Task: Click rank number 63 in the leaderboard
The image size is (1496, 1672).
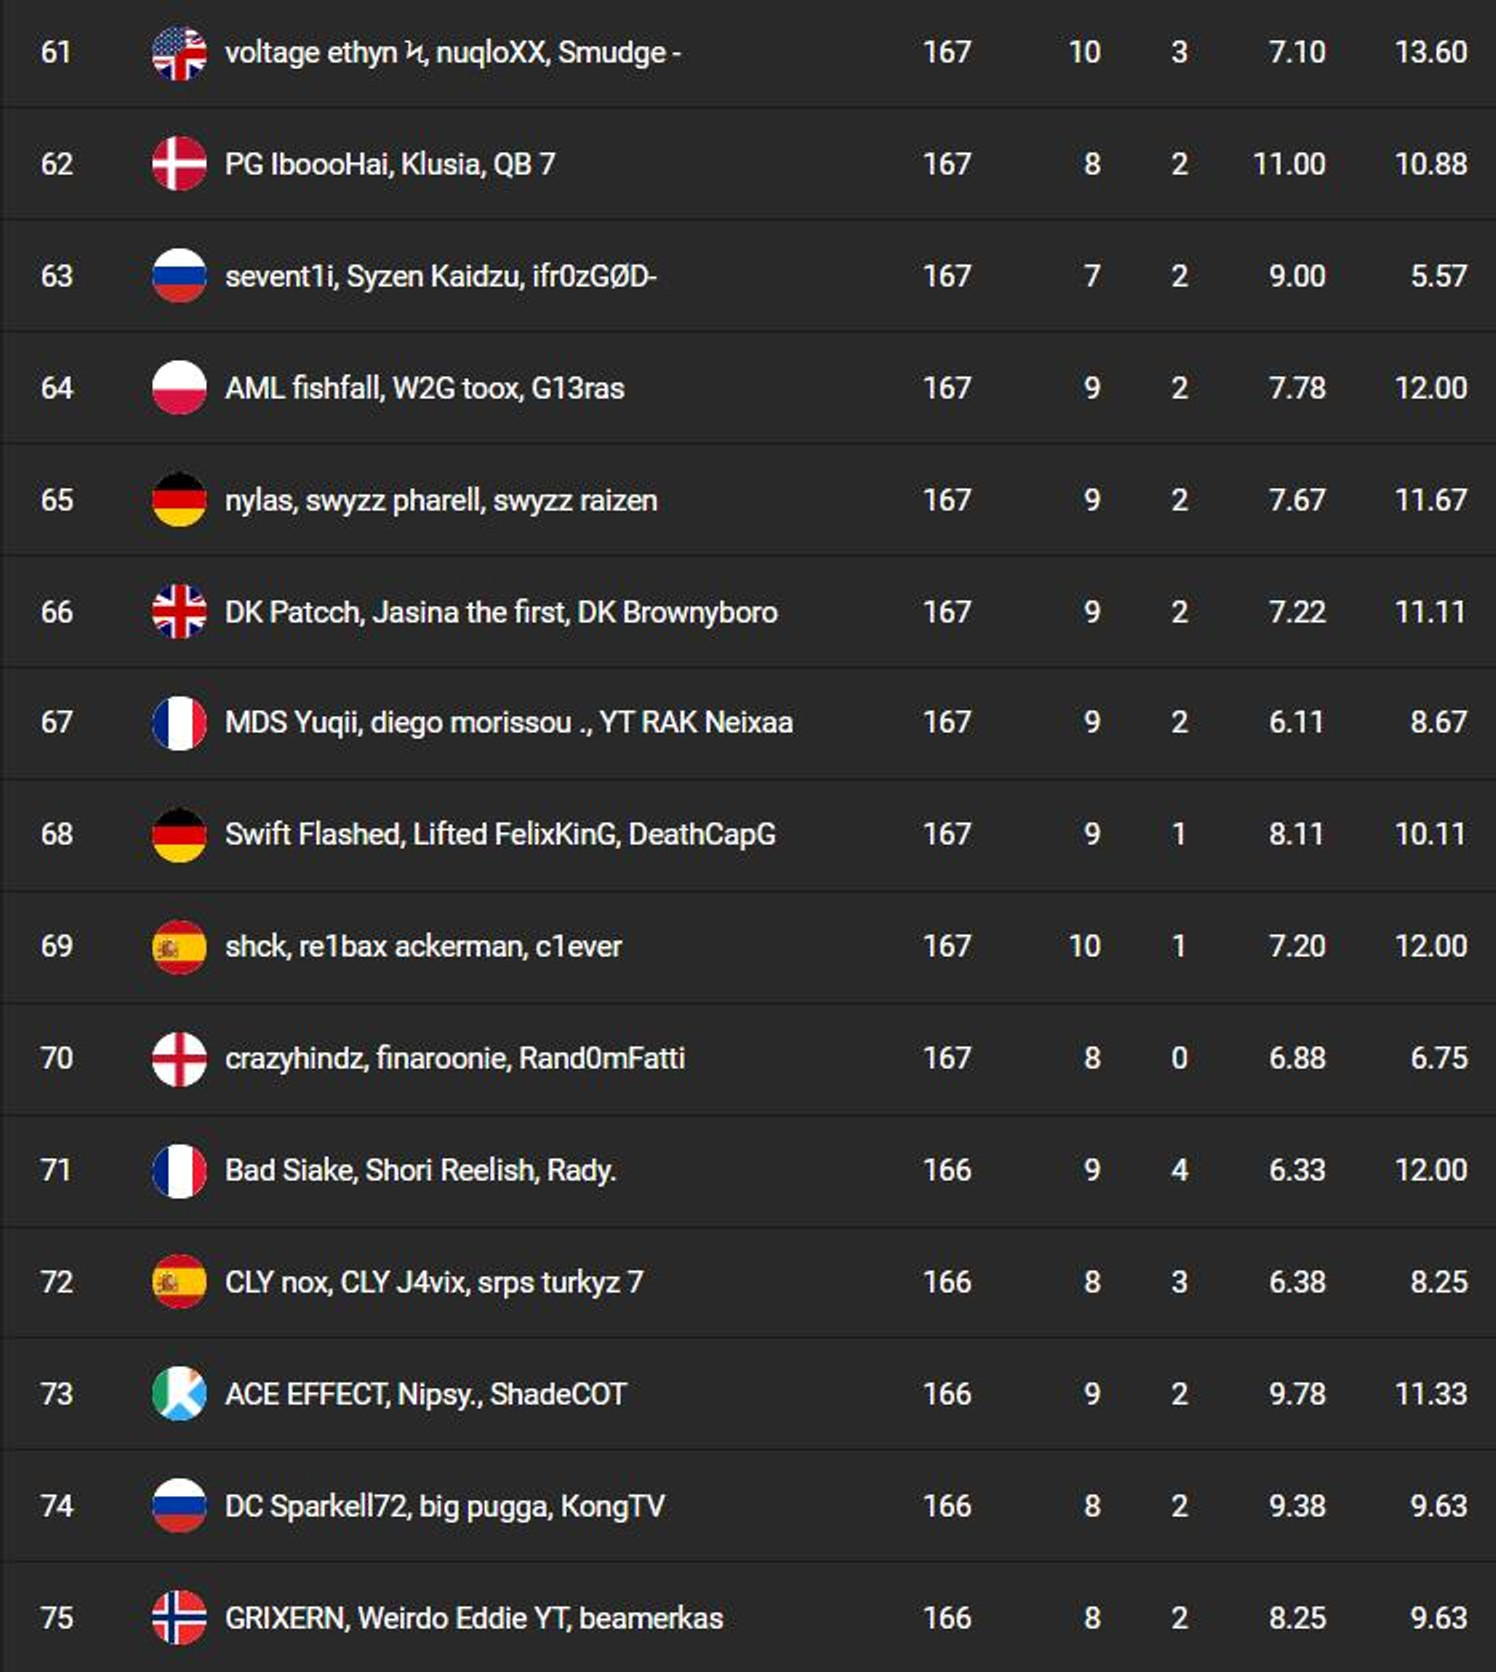Action: pyautogui.click(x=57, y=276)
